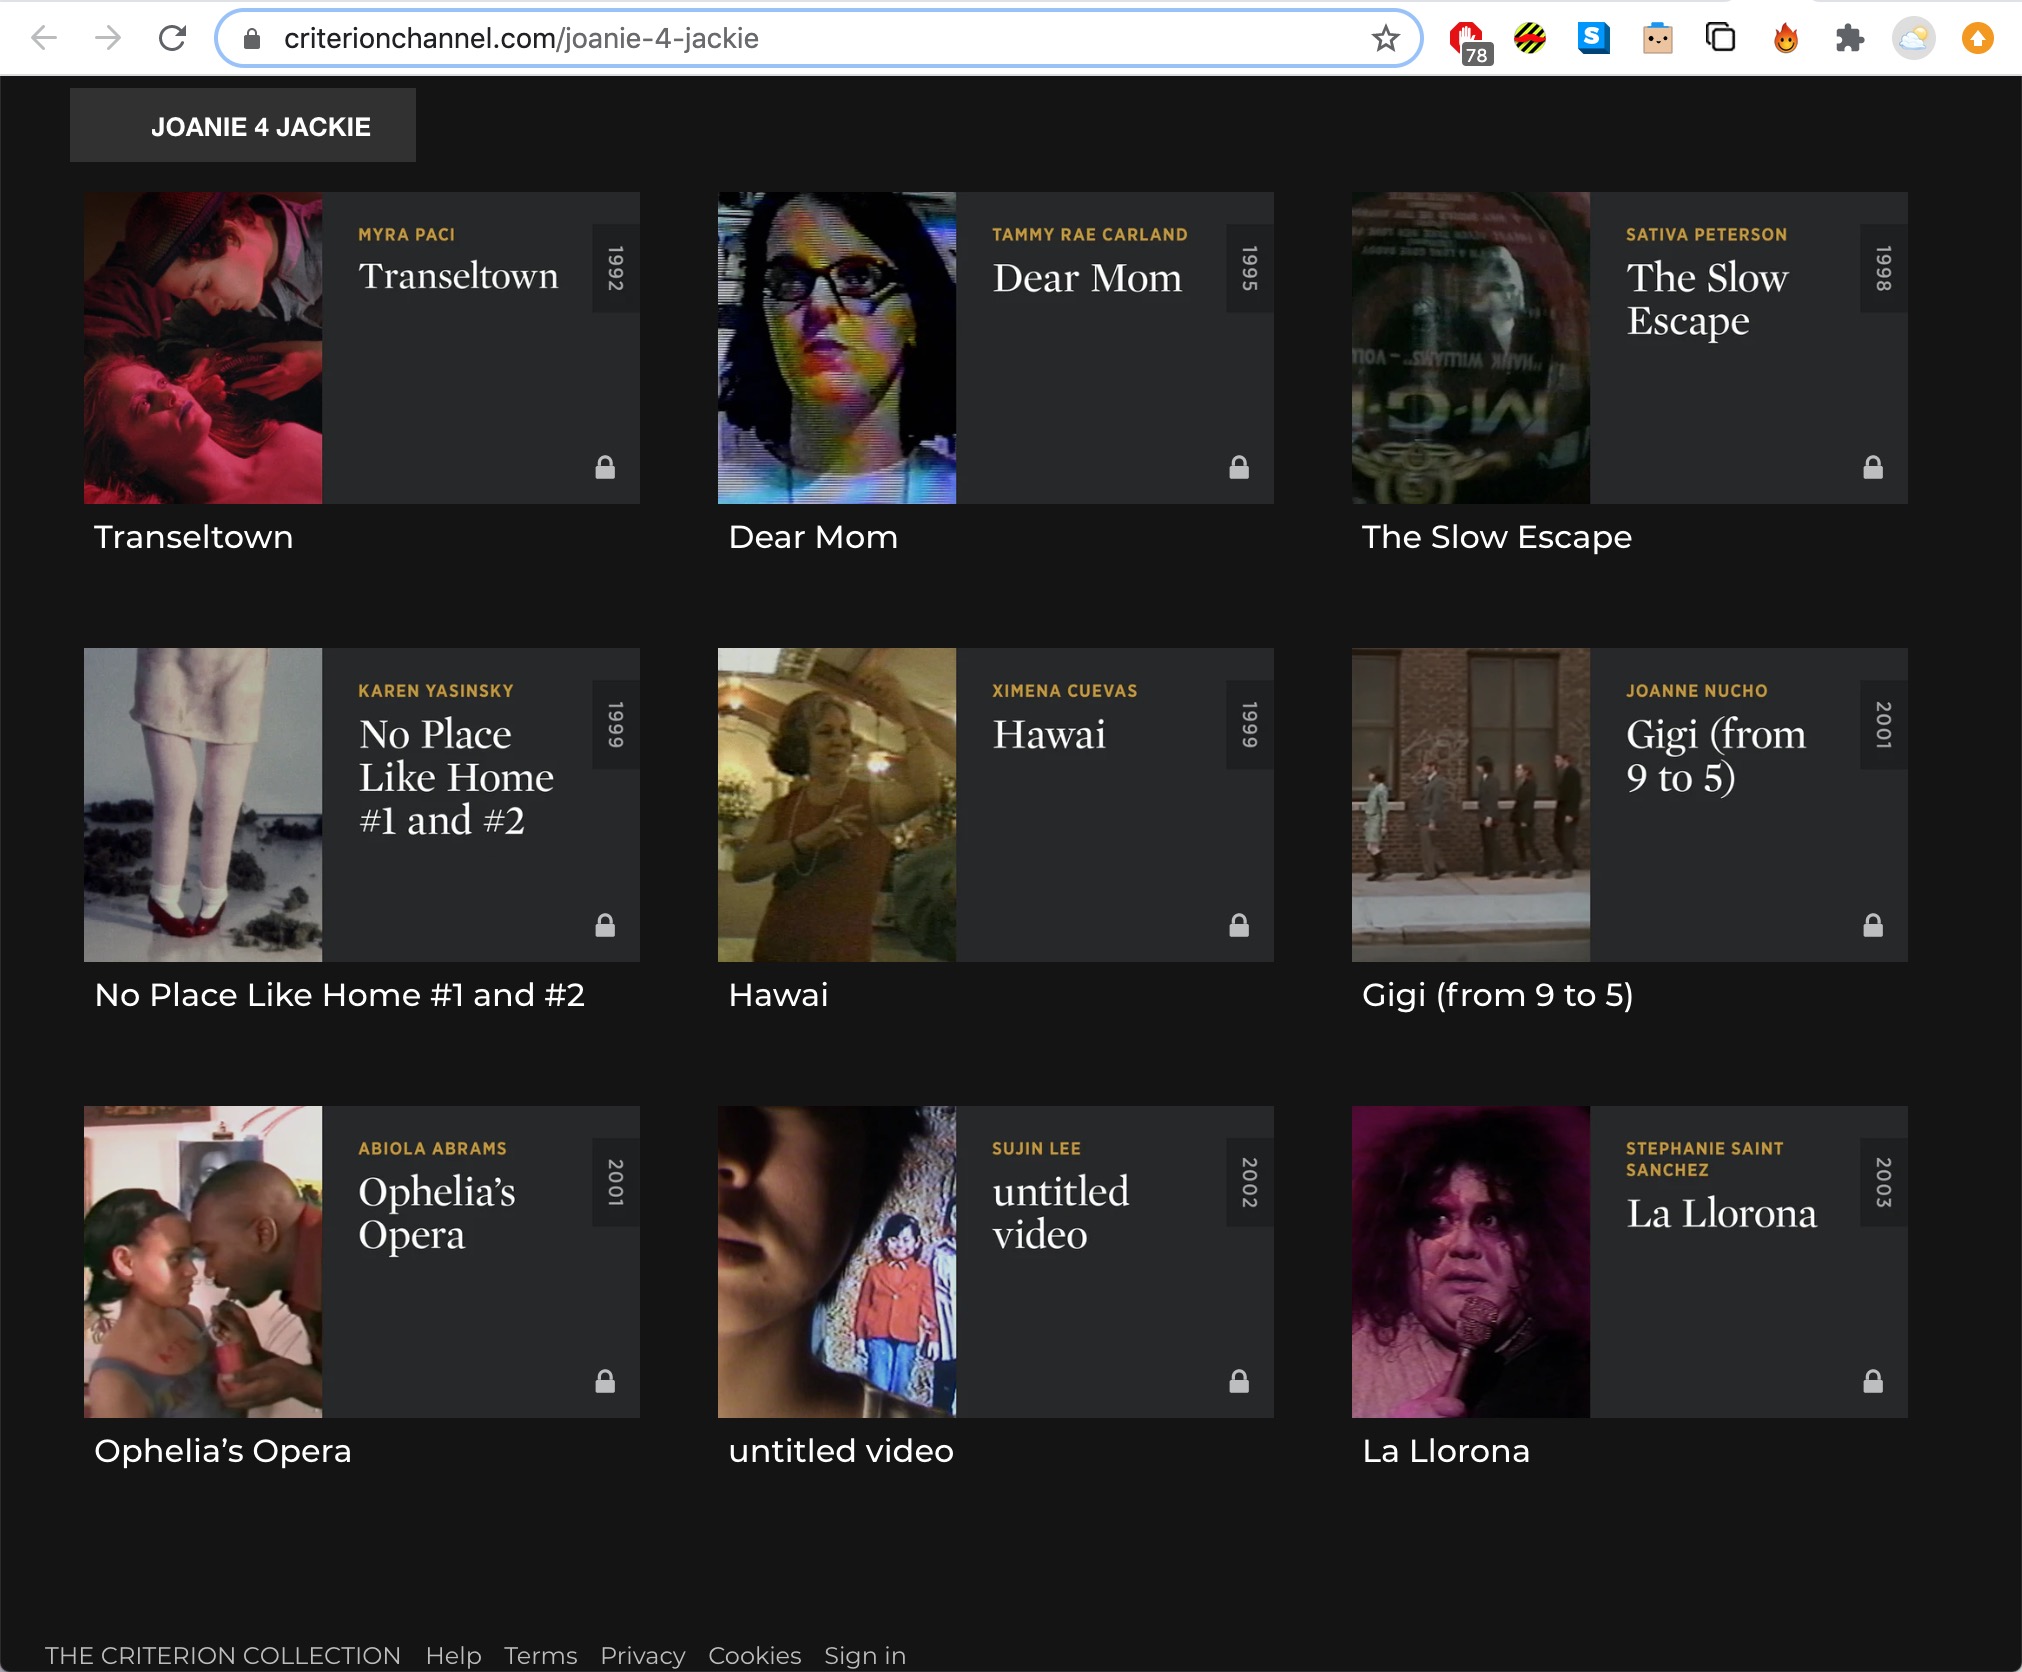Open the ad blocker extension showing 78
Viewport: 2022px width, 1672px height.
point(1465,37)
